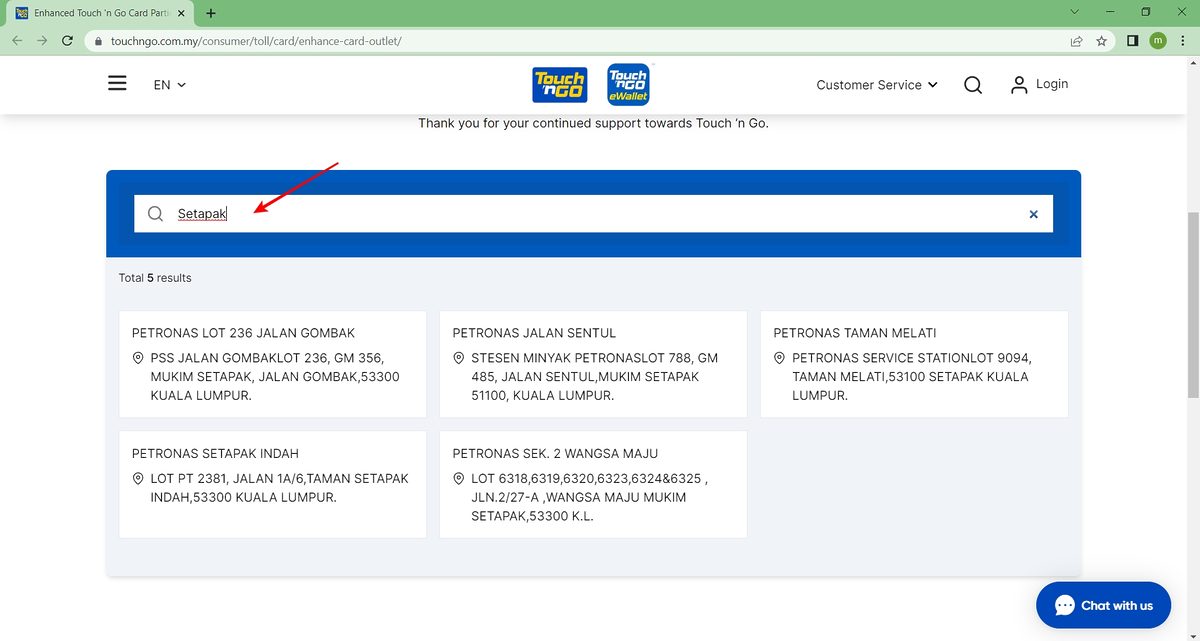This screenshot has width=1200, height=641.
Task: Open a new tab with the plus button
Action: [x=210, y=13]
